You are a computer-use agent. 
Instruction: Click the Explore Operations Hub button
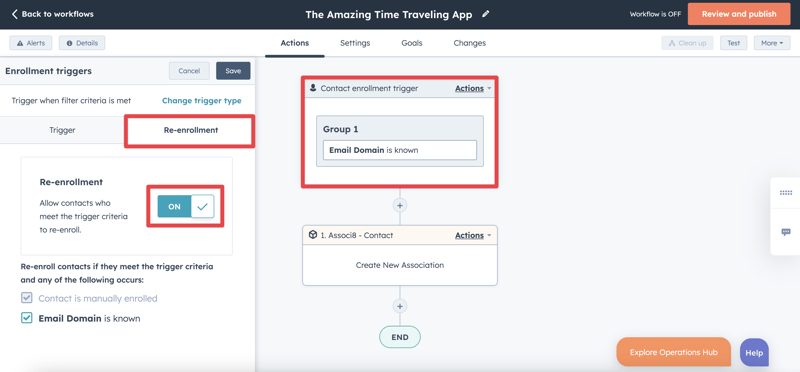click(673, 352)
